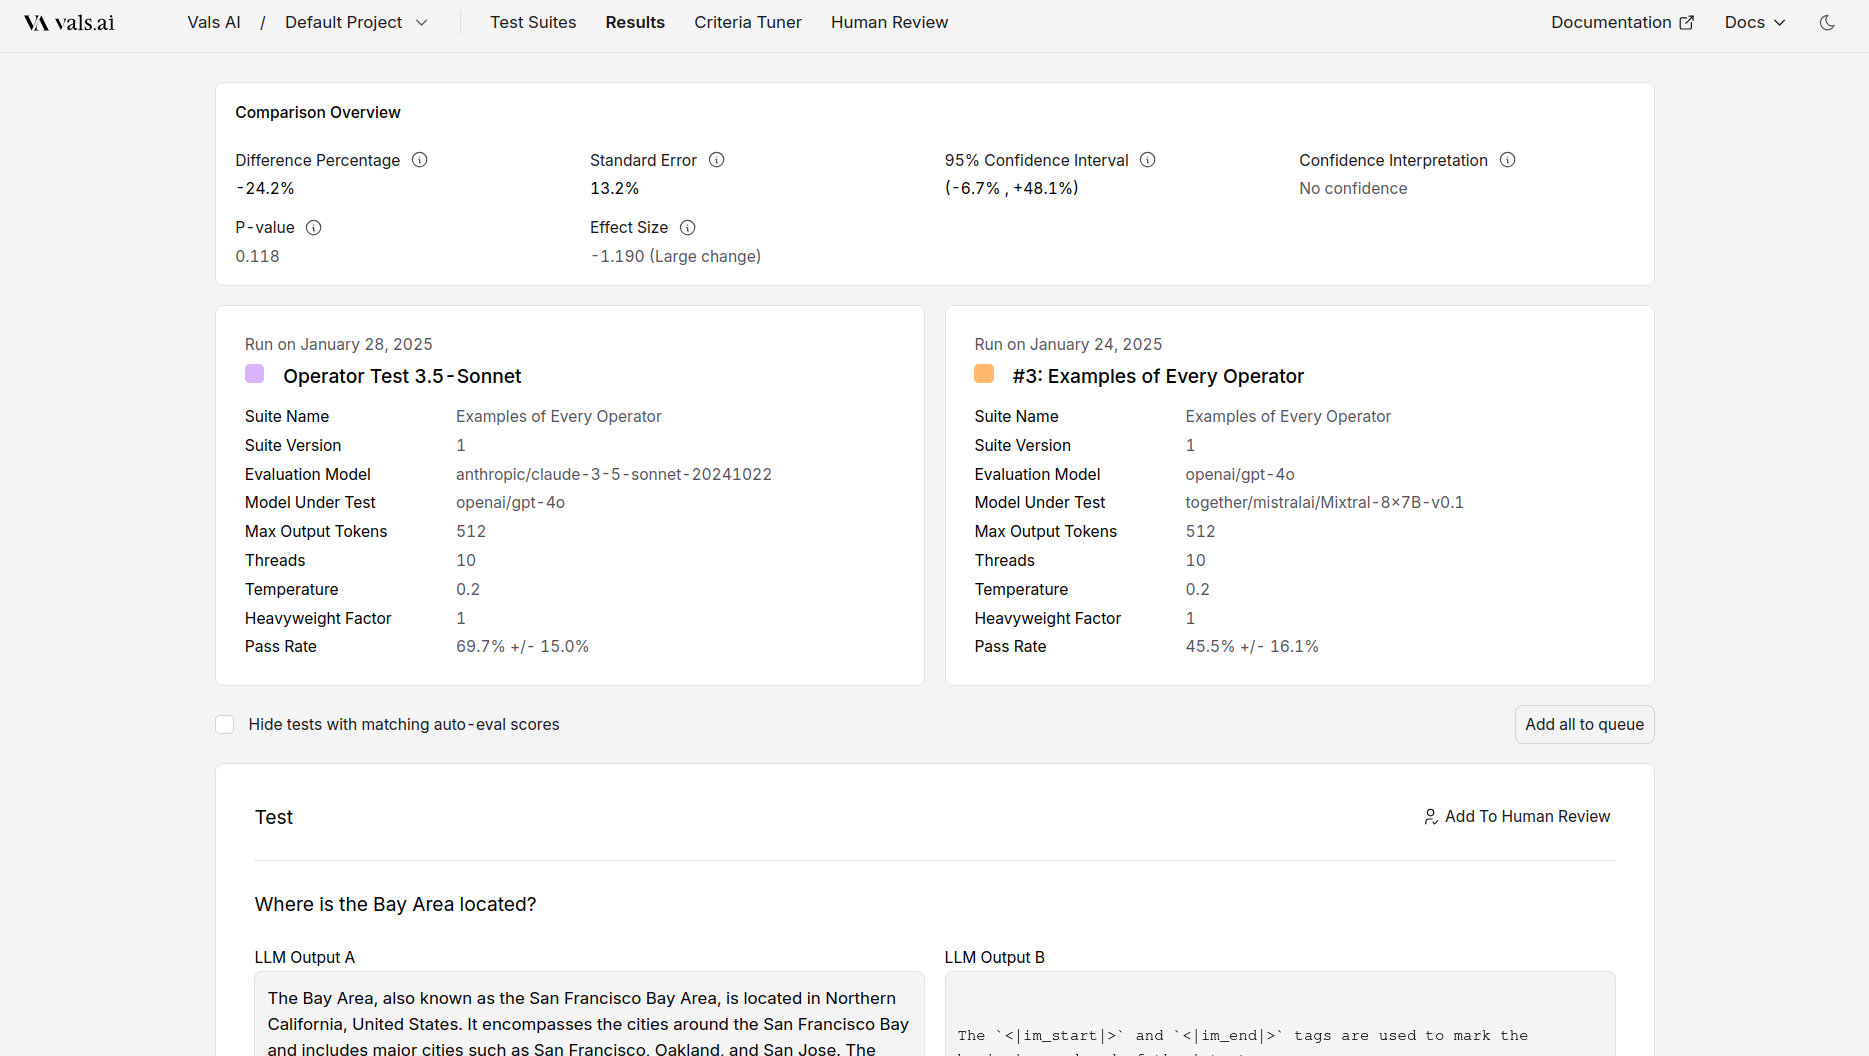This screenshot has height=1056, width=1869.
Task: Click the (-6.7% , +48.1%) confidence interval value
Action: [x=1011, y=188]
